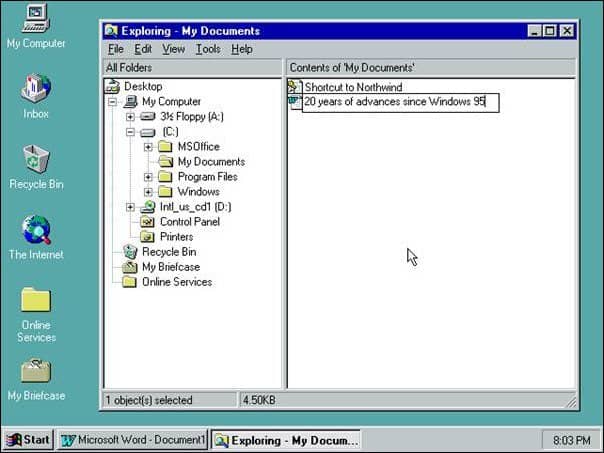
Task: Click Contents of 'My Documents' header
Action: pos(431,68)
